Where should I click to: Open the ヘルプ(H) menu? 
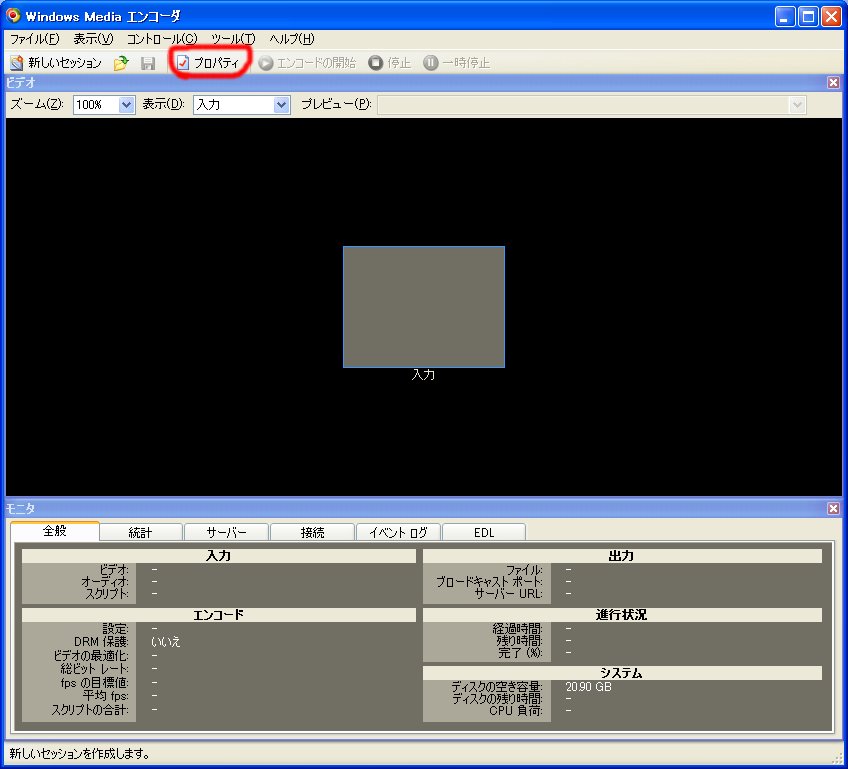(x=292, y=39)
